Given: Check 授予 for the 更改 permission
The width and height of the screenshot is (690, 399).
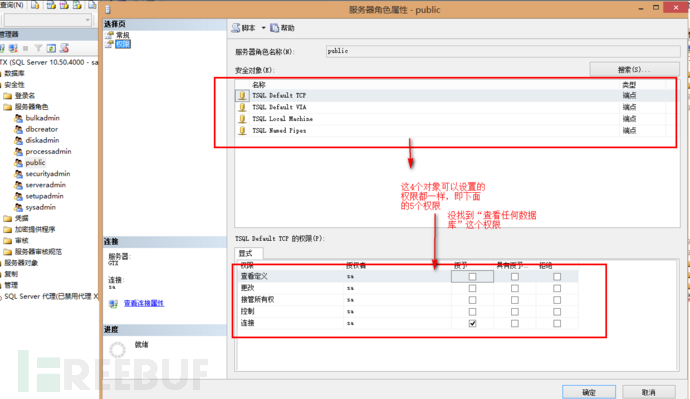Looking at the screenshot, I should click(472, 288).
